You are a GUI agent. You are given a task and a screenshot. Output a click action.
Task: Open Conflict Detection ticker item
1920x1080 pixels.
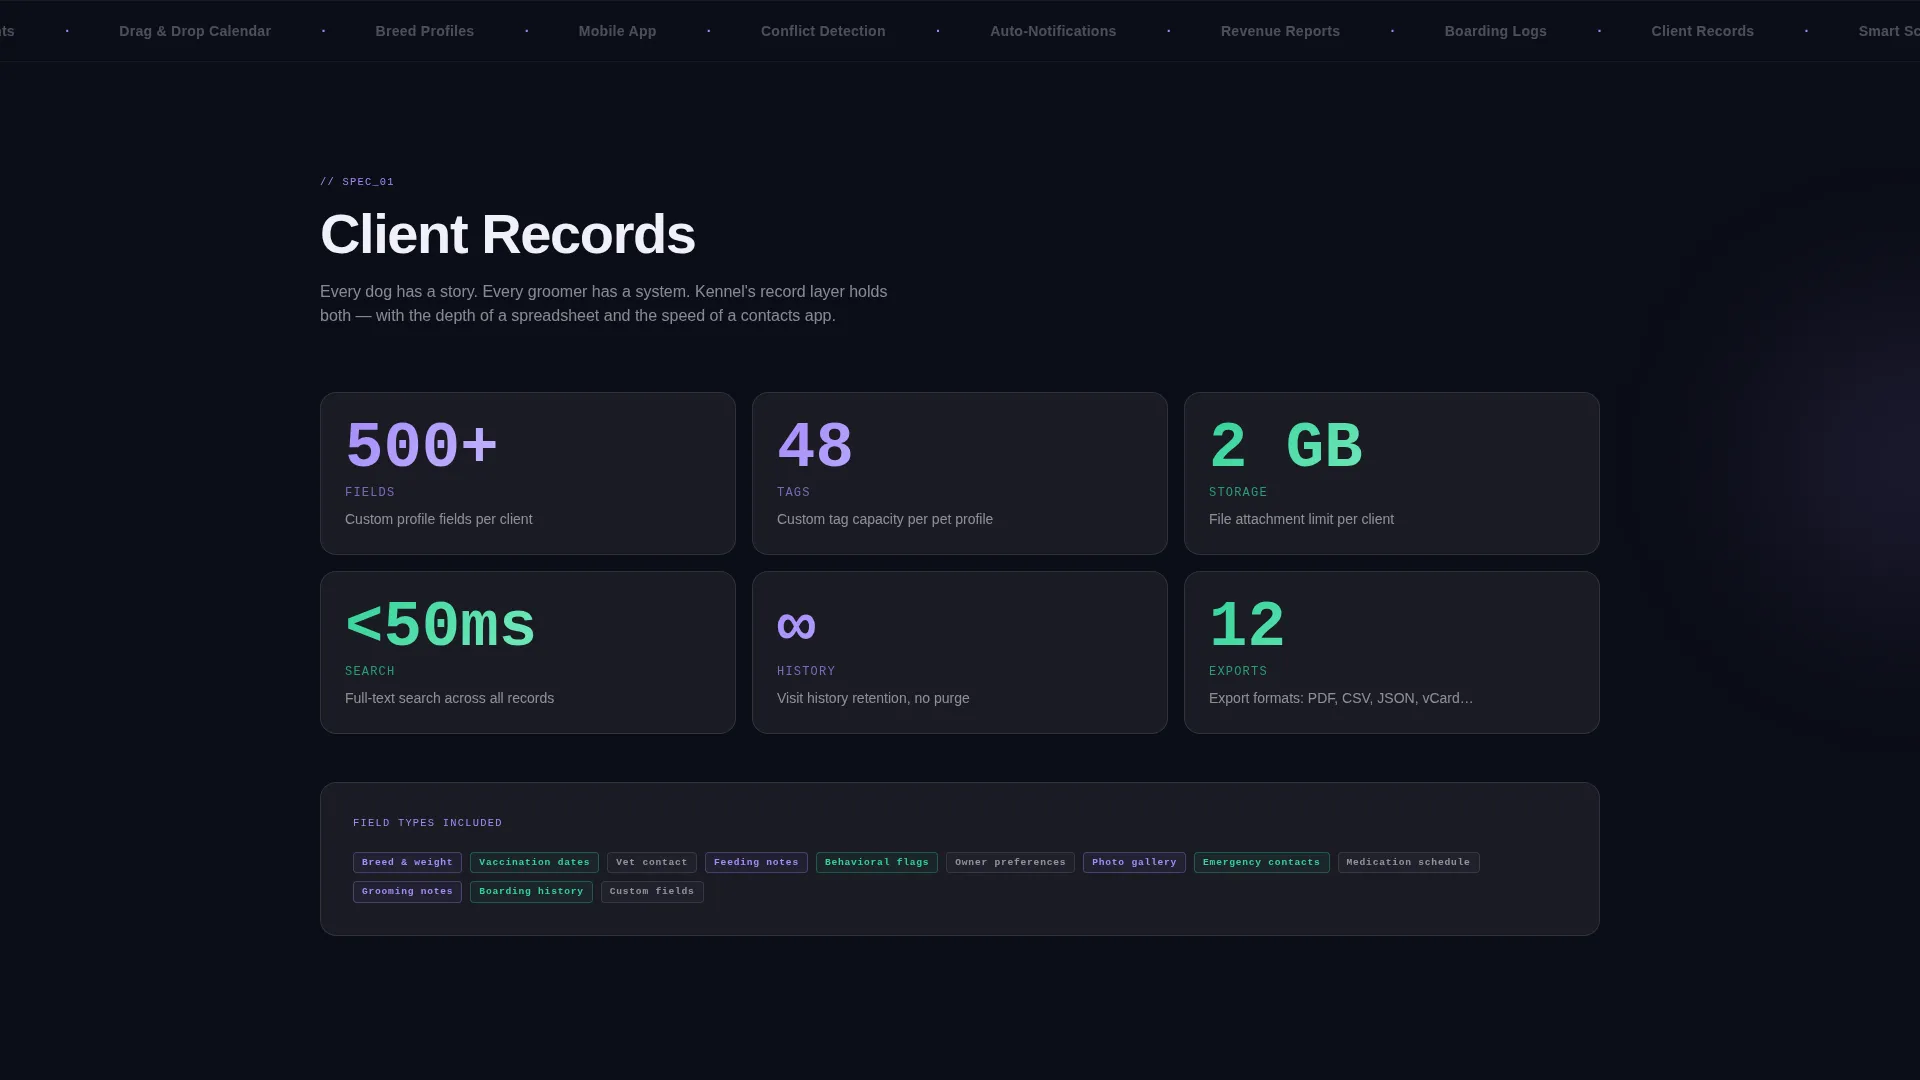pyautogui.click(x=823, y=31)
